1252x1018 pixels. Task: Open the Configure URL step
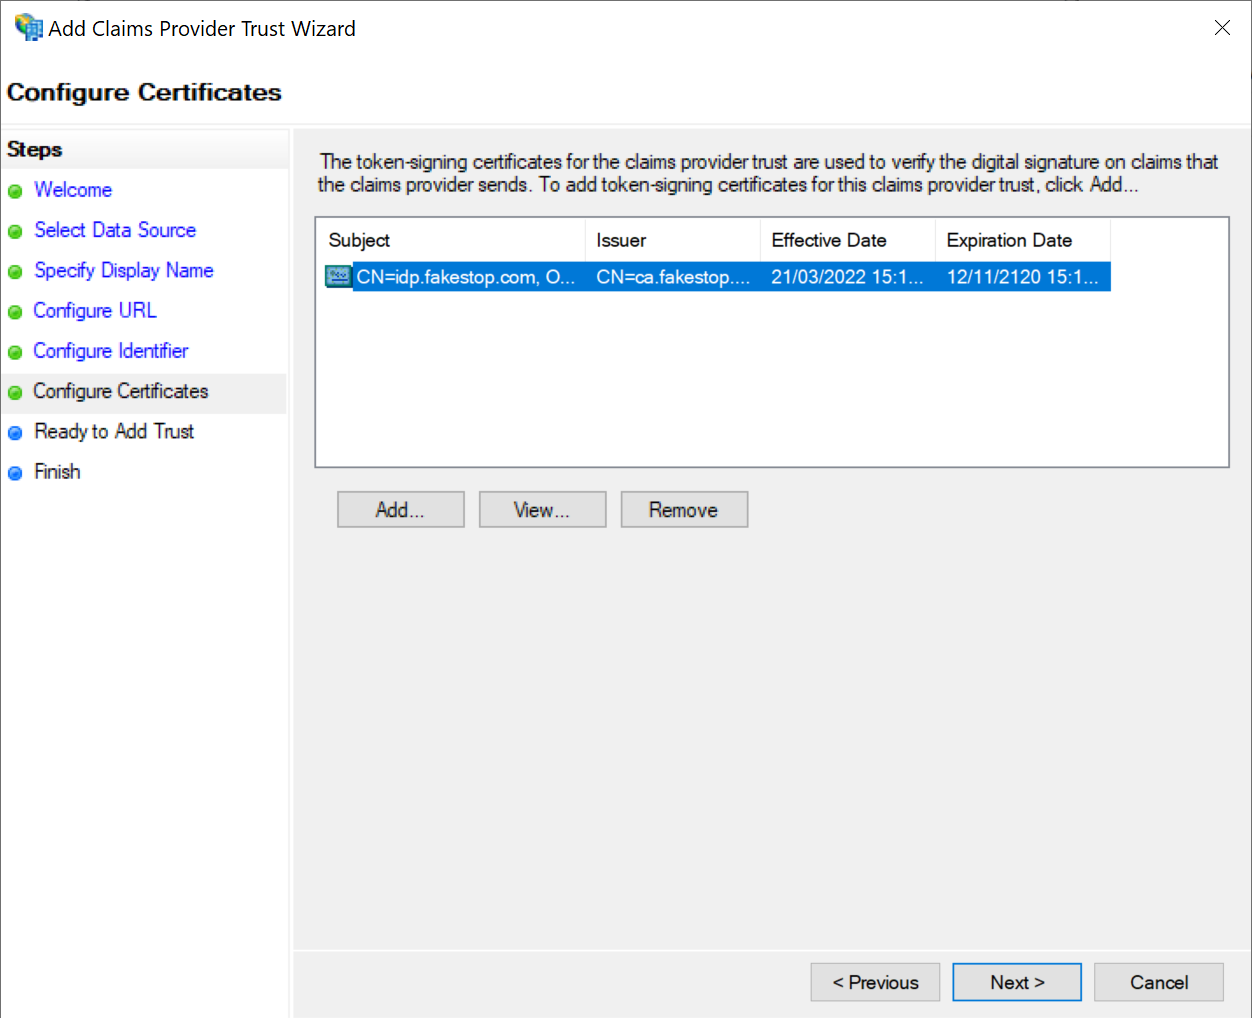point(95,311)
